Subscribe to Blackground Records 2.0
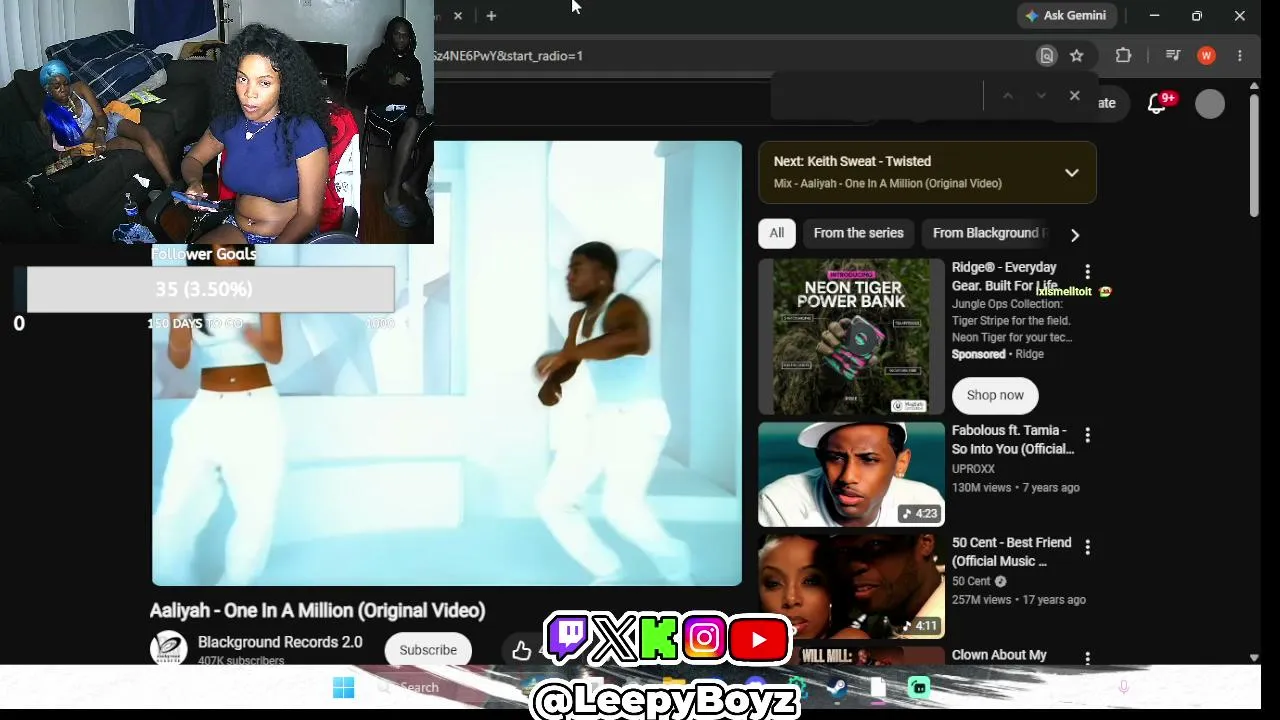Screen dimensions: 1280x720 click(428, 650)
